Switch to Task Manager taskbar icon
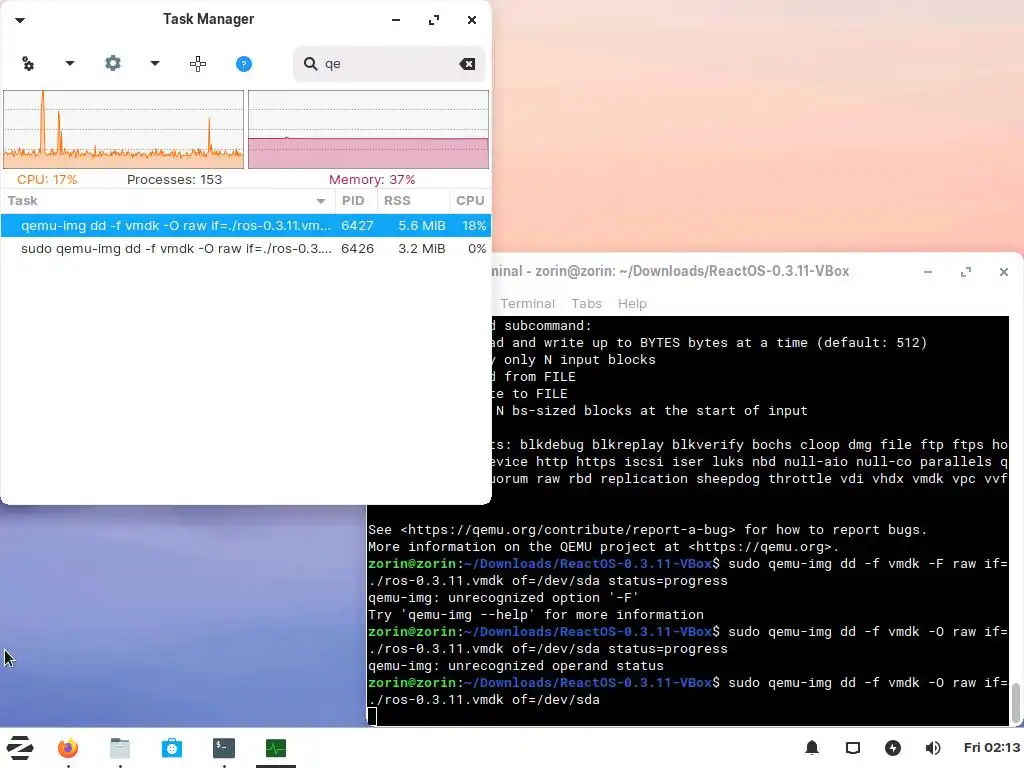 (x=276, y=748)
